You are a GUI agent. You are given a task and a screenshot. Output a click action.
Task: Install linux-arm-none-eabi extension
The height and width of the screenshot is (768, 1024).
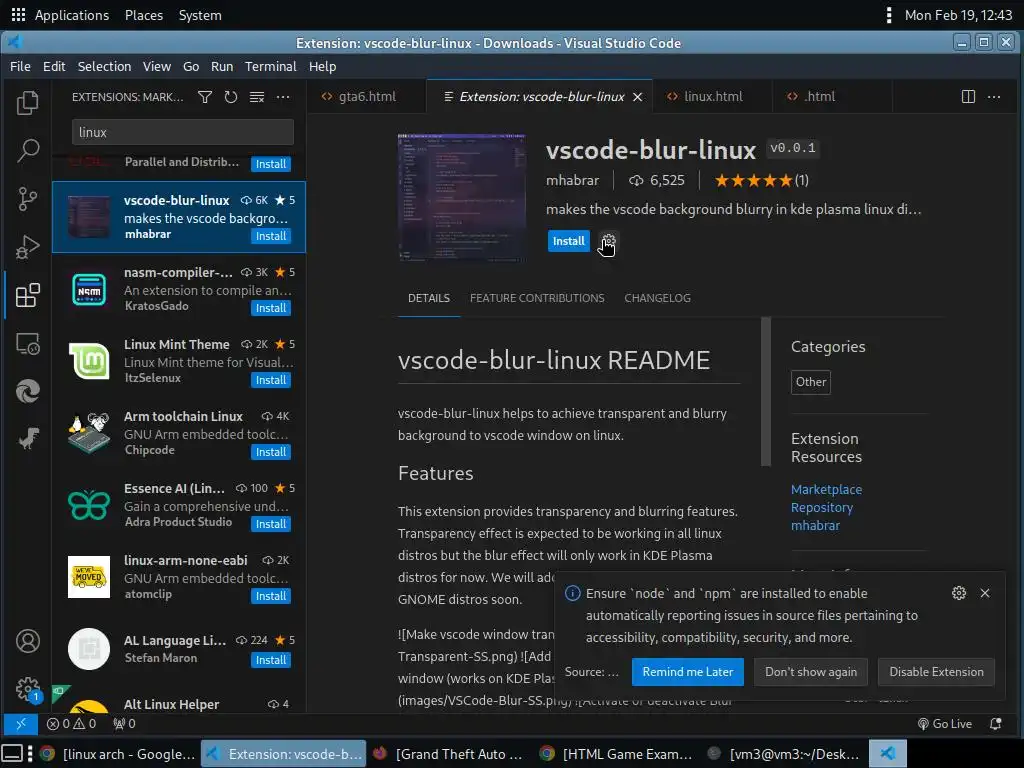click(x=270, y=596)
